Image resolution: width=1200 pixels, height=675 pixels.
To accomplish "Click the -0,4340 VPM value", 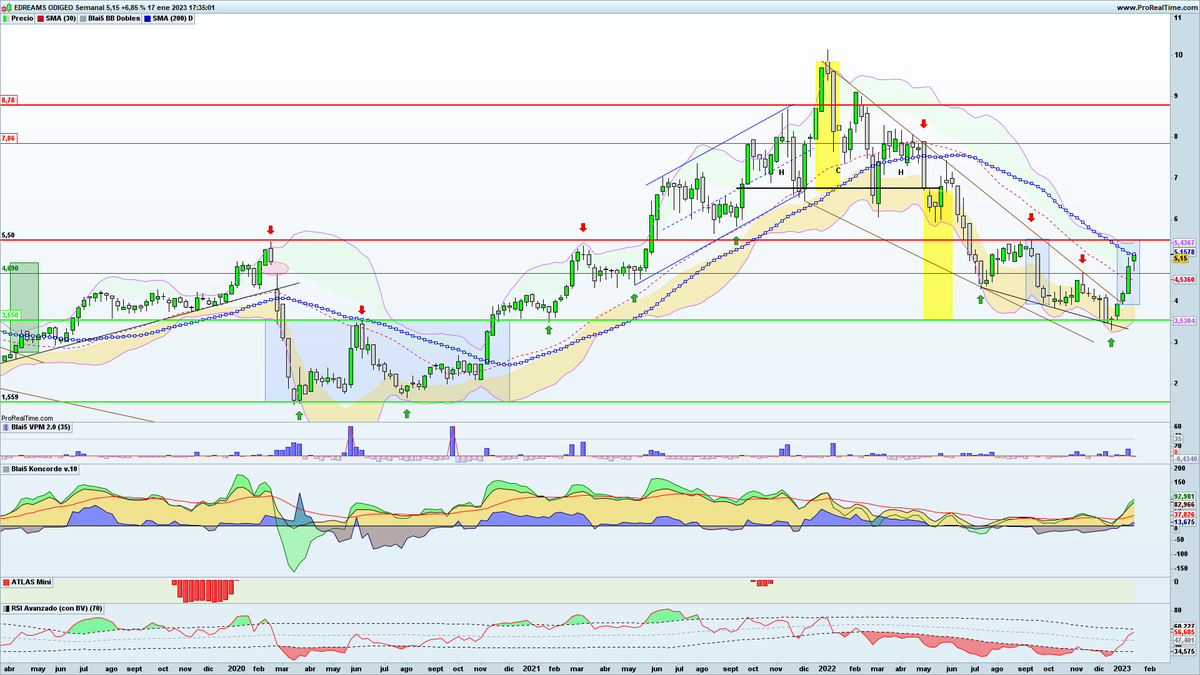I will [1183, 458].
